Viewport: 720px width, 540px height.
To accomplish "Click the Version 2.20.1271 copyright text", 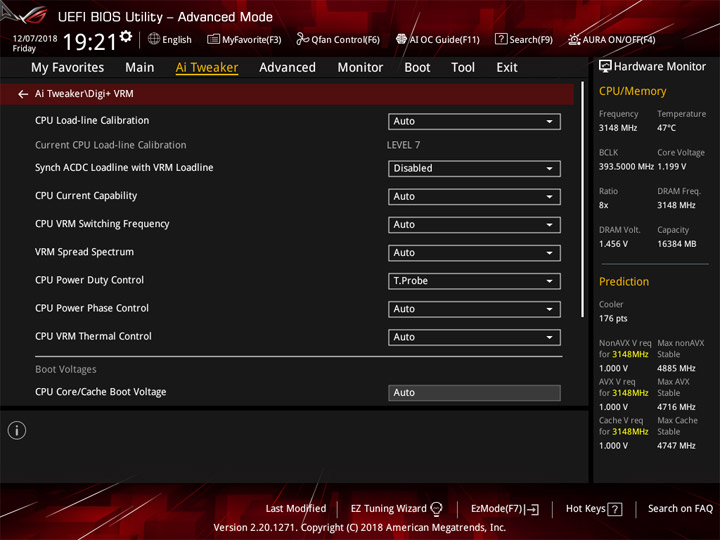I will (360, 528).
